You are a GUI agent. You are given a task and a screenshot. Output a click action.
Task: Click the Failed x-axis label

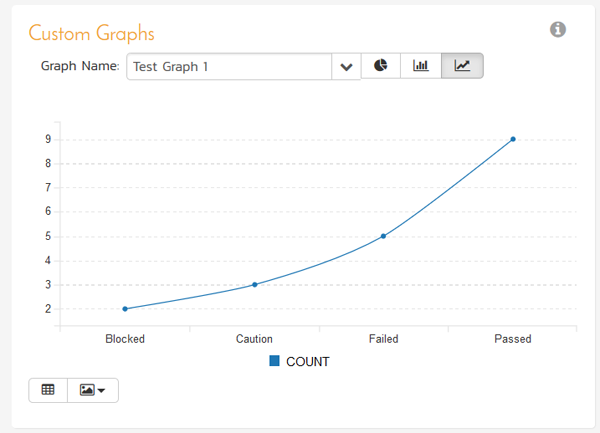(383, 339)
